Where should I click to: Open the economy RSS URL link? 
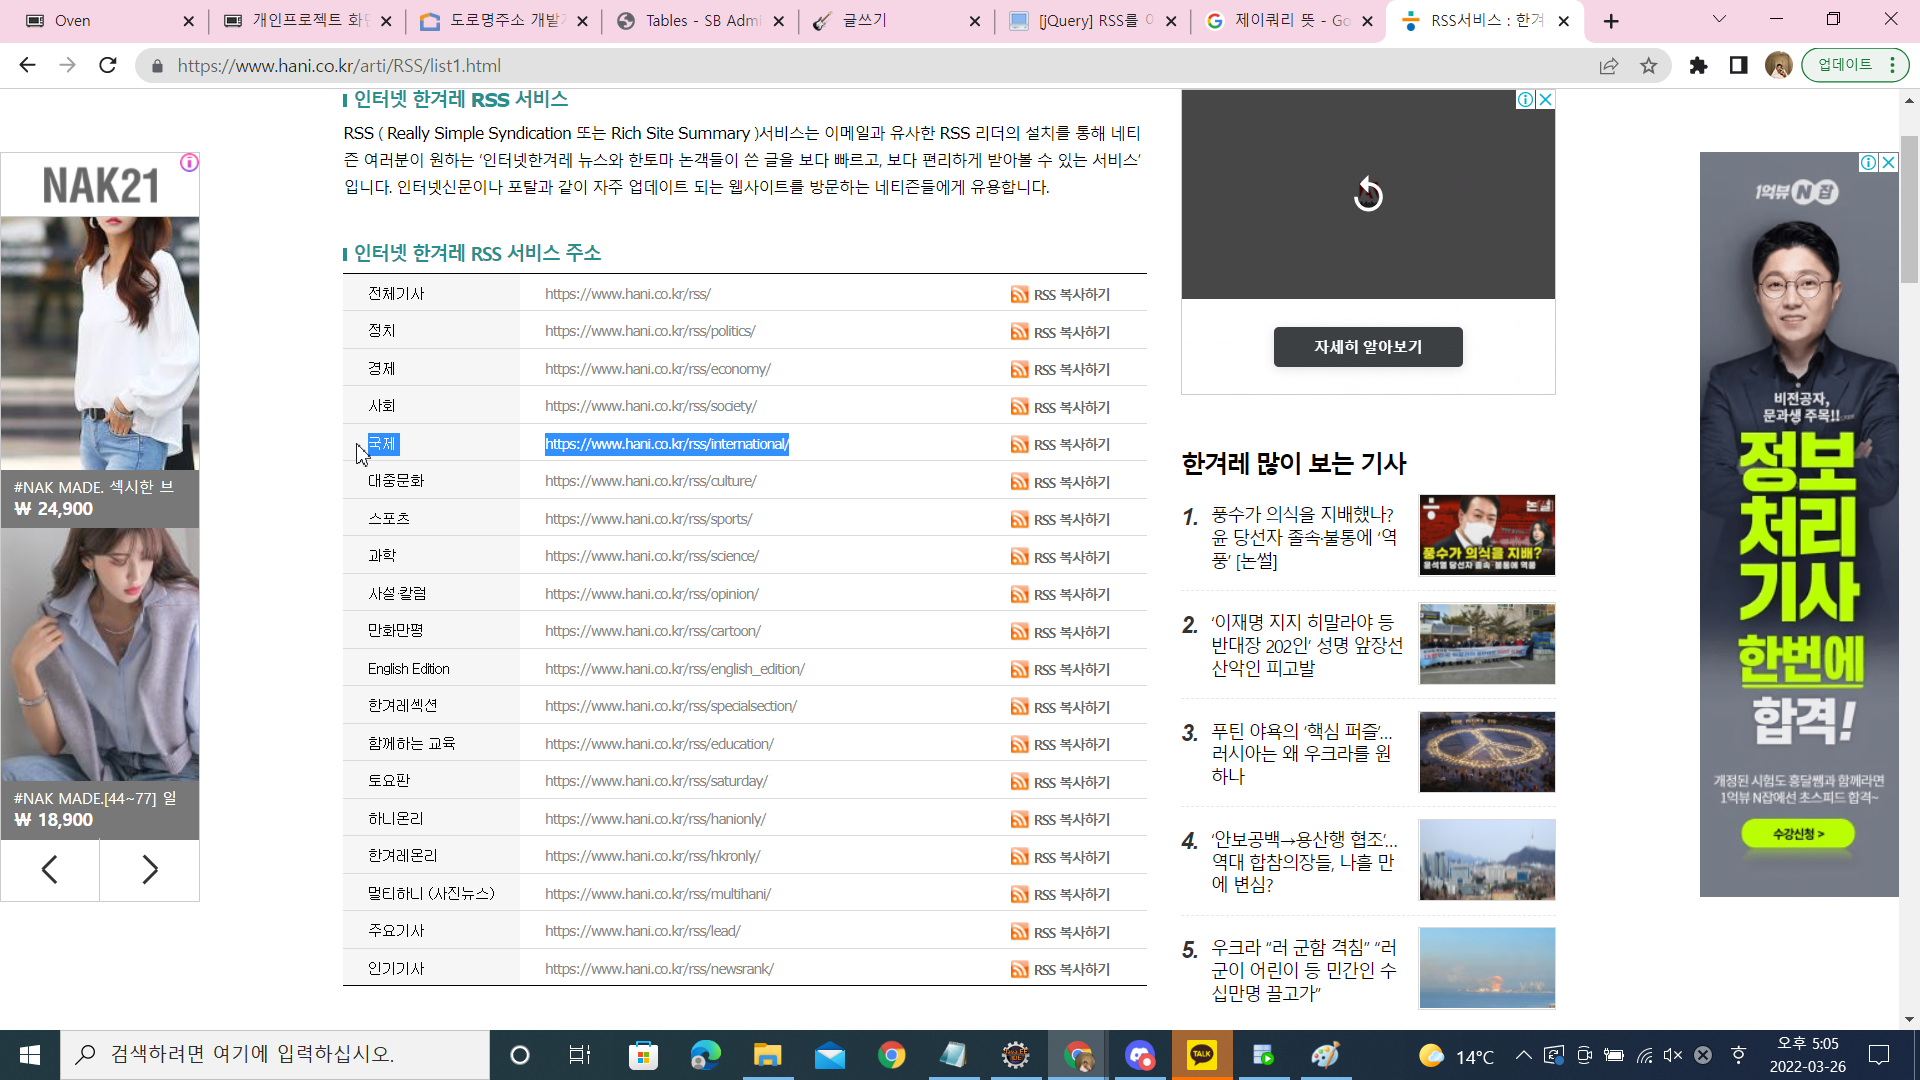pyautogui.click(x=658, y=369)
